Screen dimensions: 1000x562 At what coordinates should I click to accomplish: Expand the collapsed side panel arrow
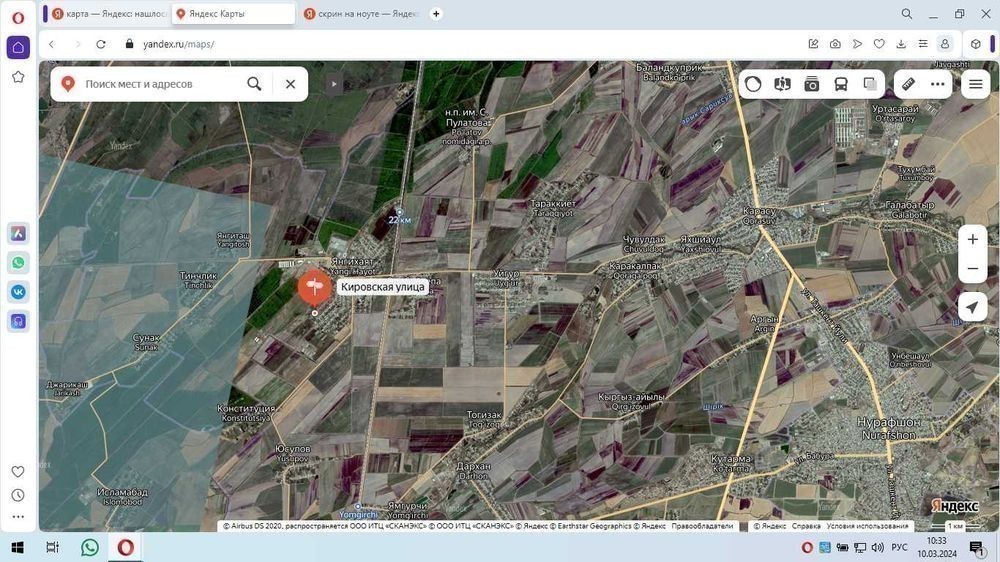pyautogui.click(x=335, y=84)
